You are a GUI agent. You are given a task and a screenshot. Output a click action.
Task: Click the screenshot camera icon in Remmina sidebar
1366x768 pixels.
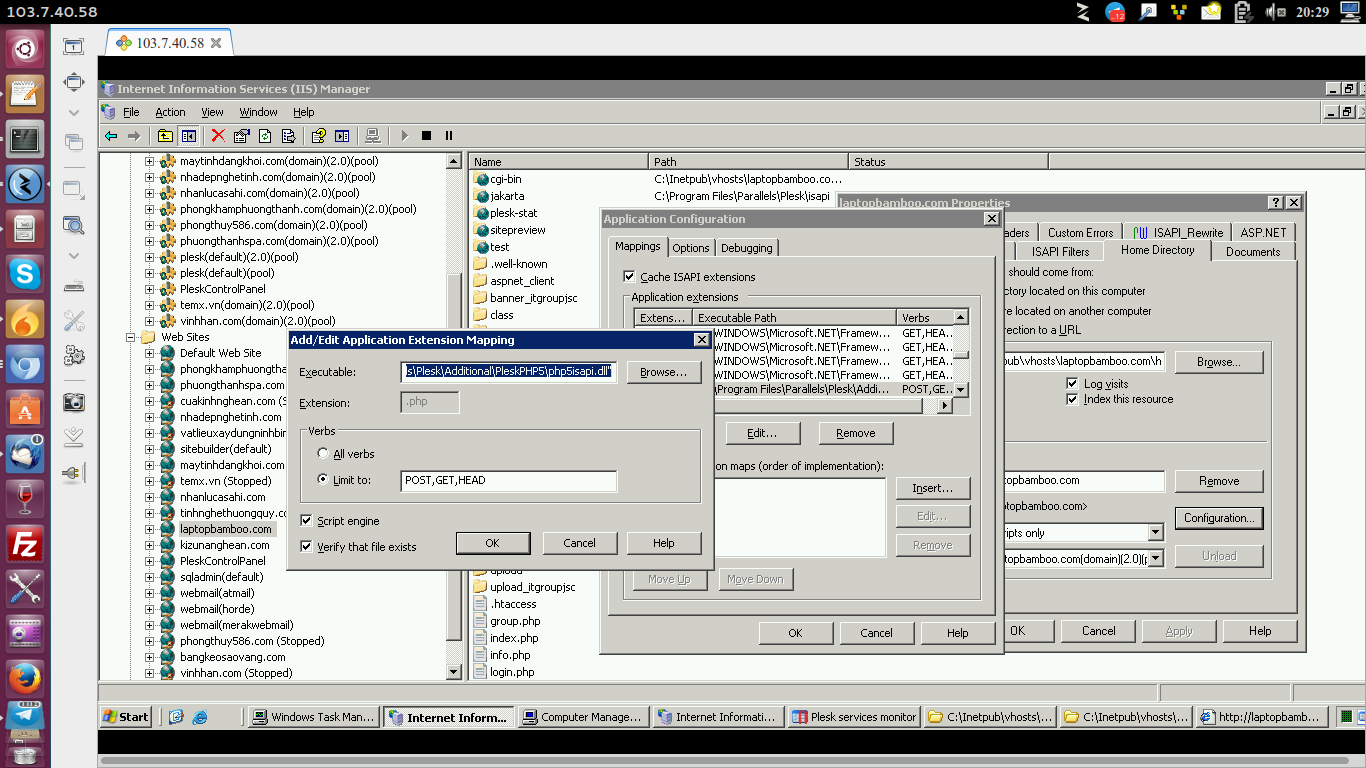(x=73, y=402)
